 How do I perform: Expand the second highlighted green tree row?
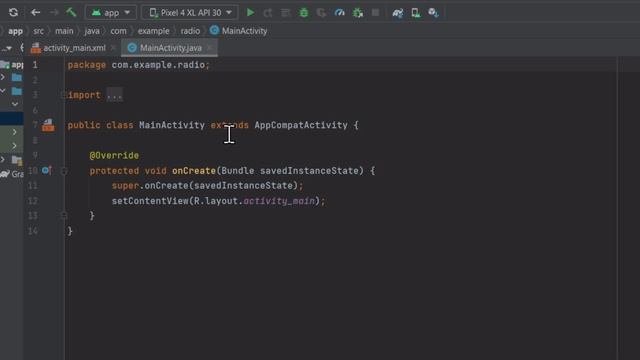pos(15,145)
